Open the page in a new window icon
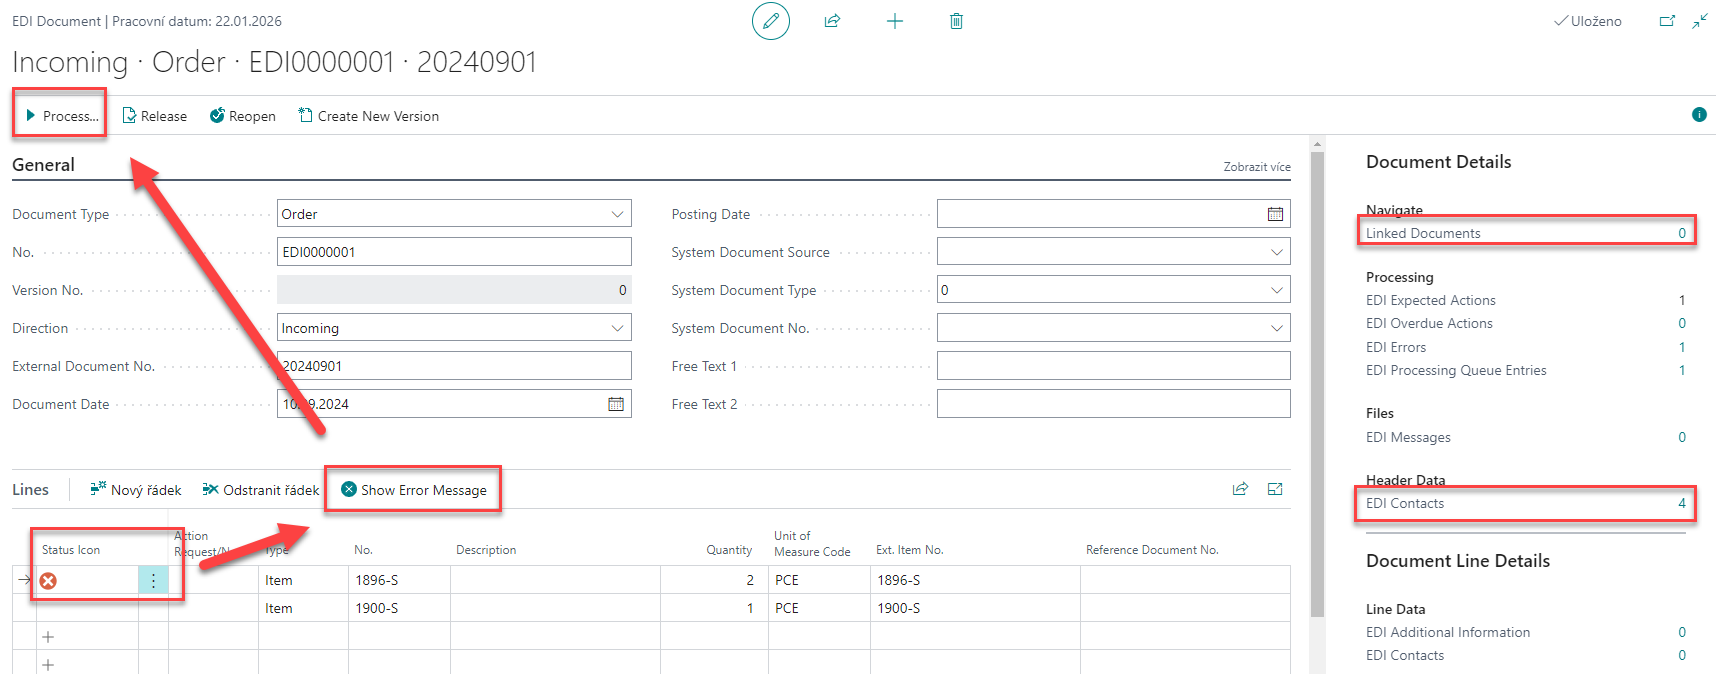The image size is (1724, 674). click(x=1667, y=21)
